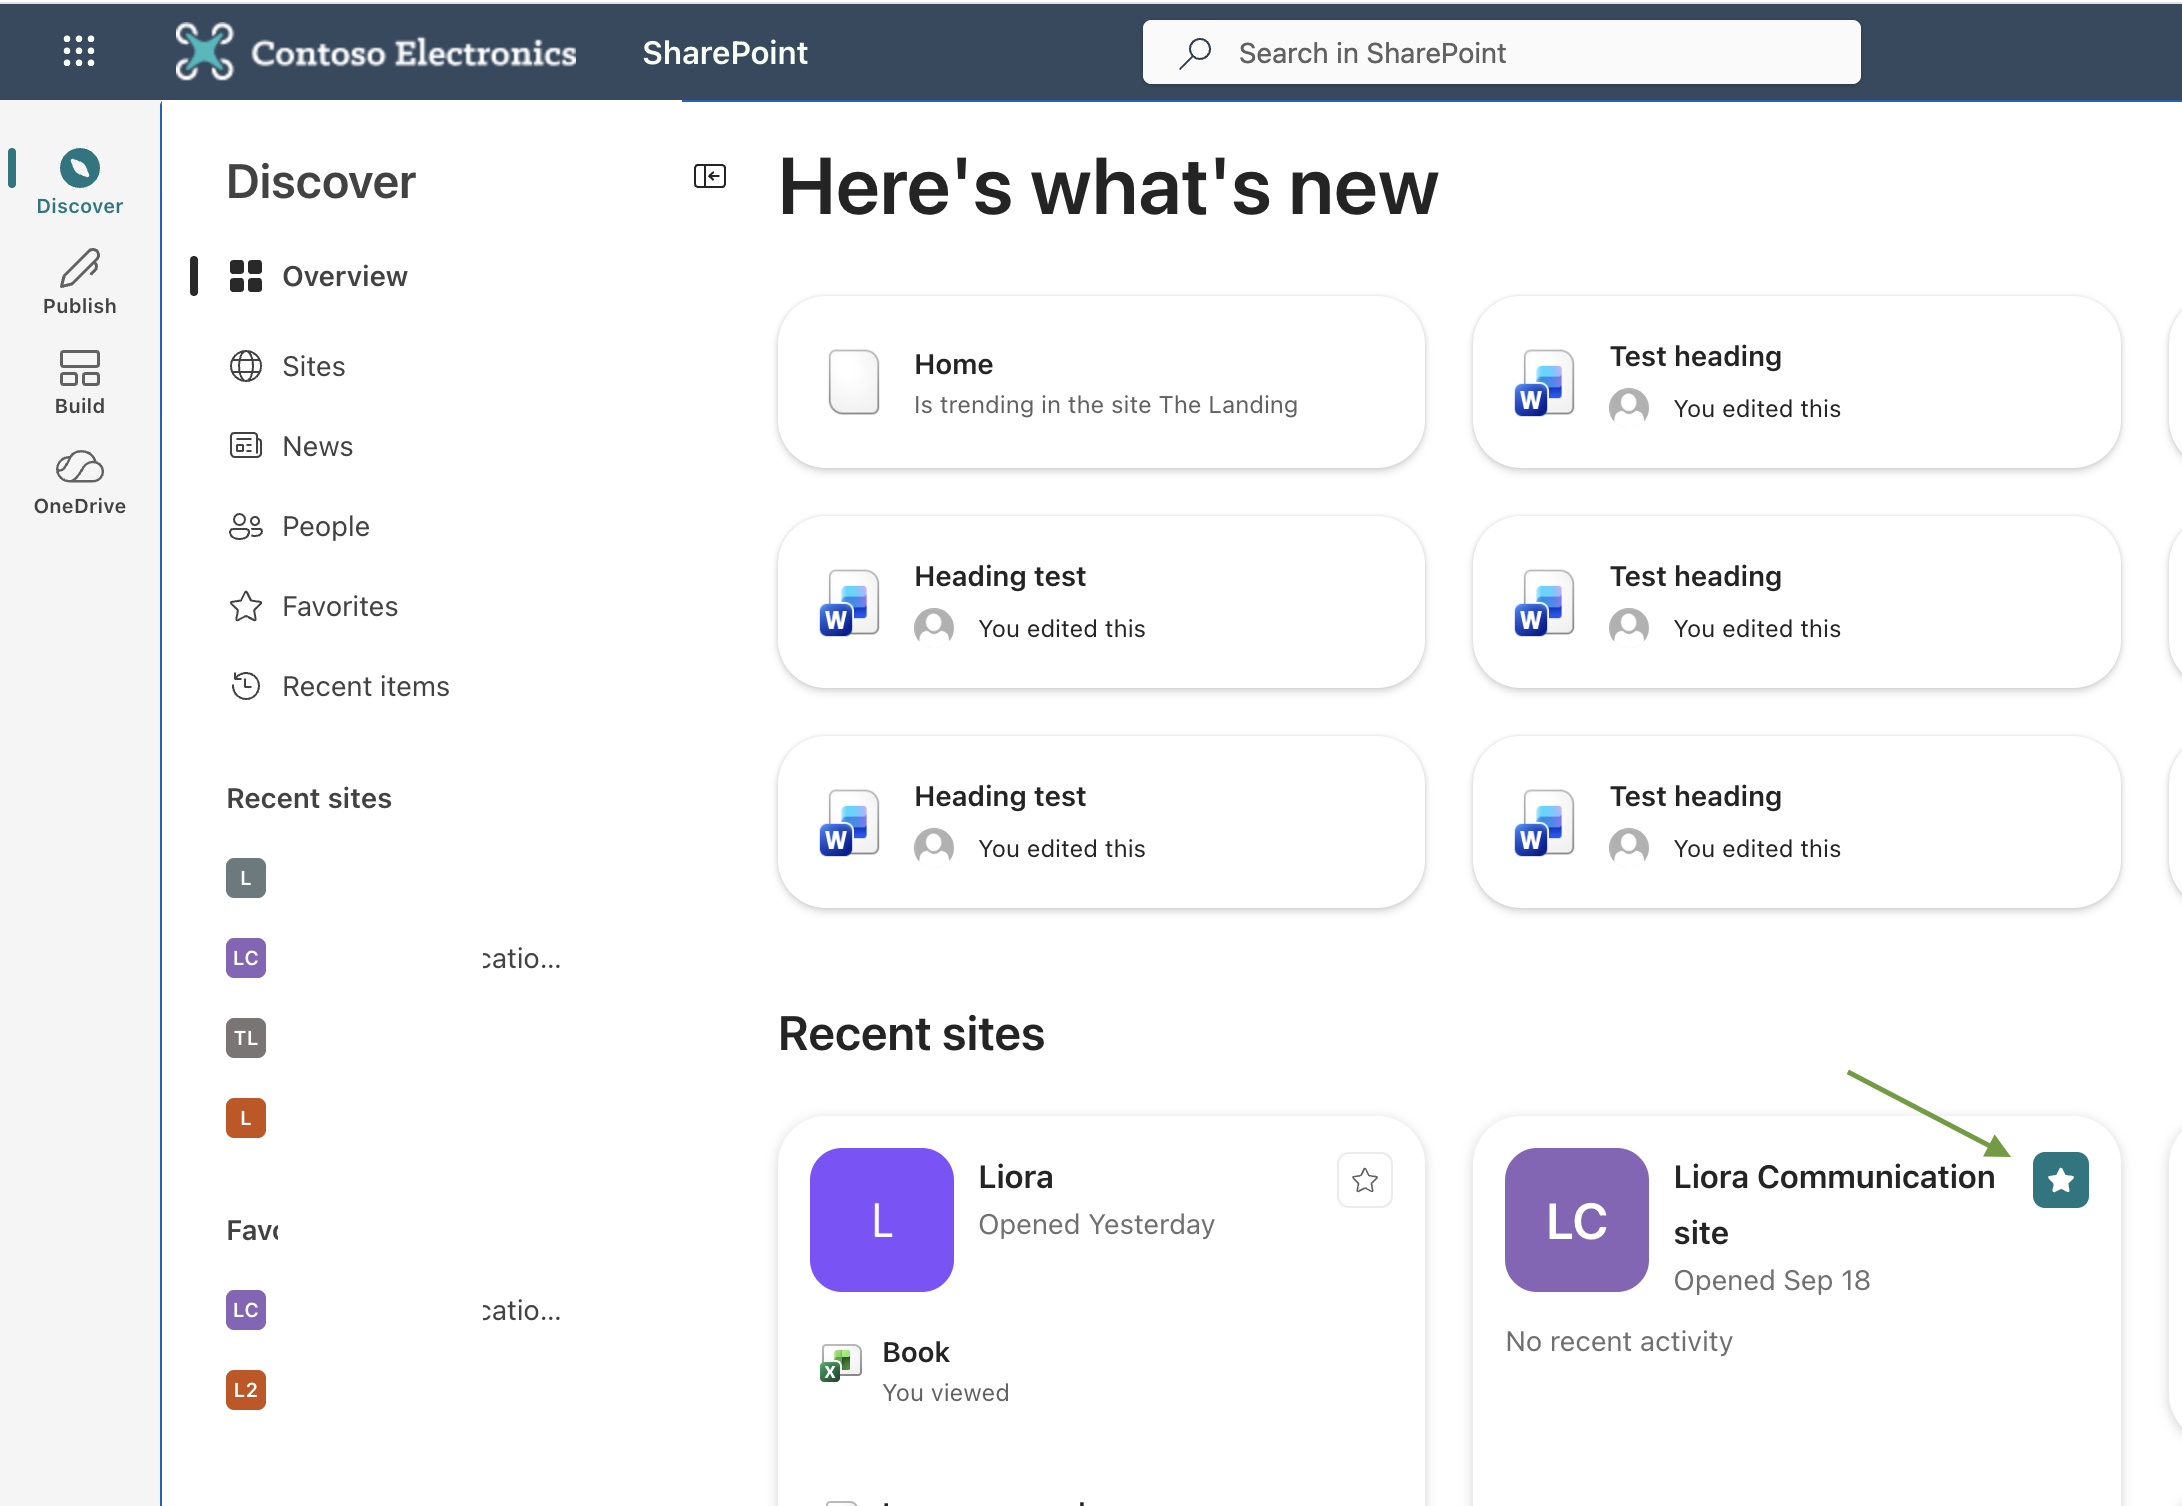Open the LC Liora Communication tile
The height and width of the screenshot is (1506, 2182).
1576,1220
